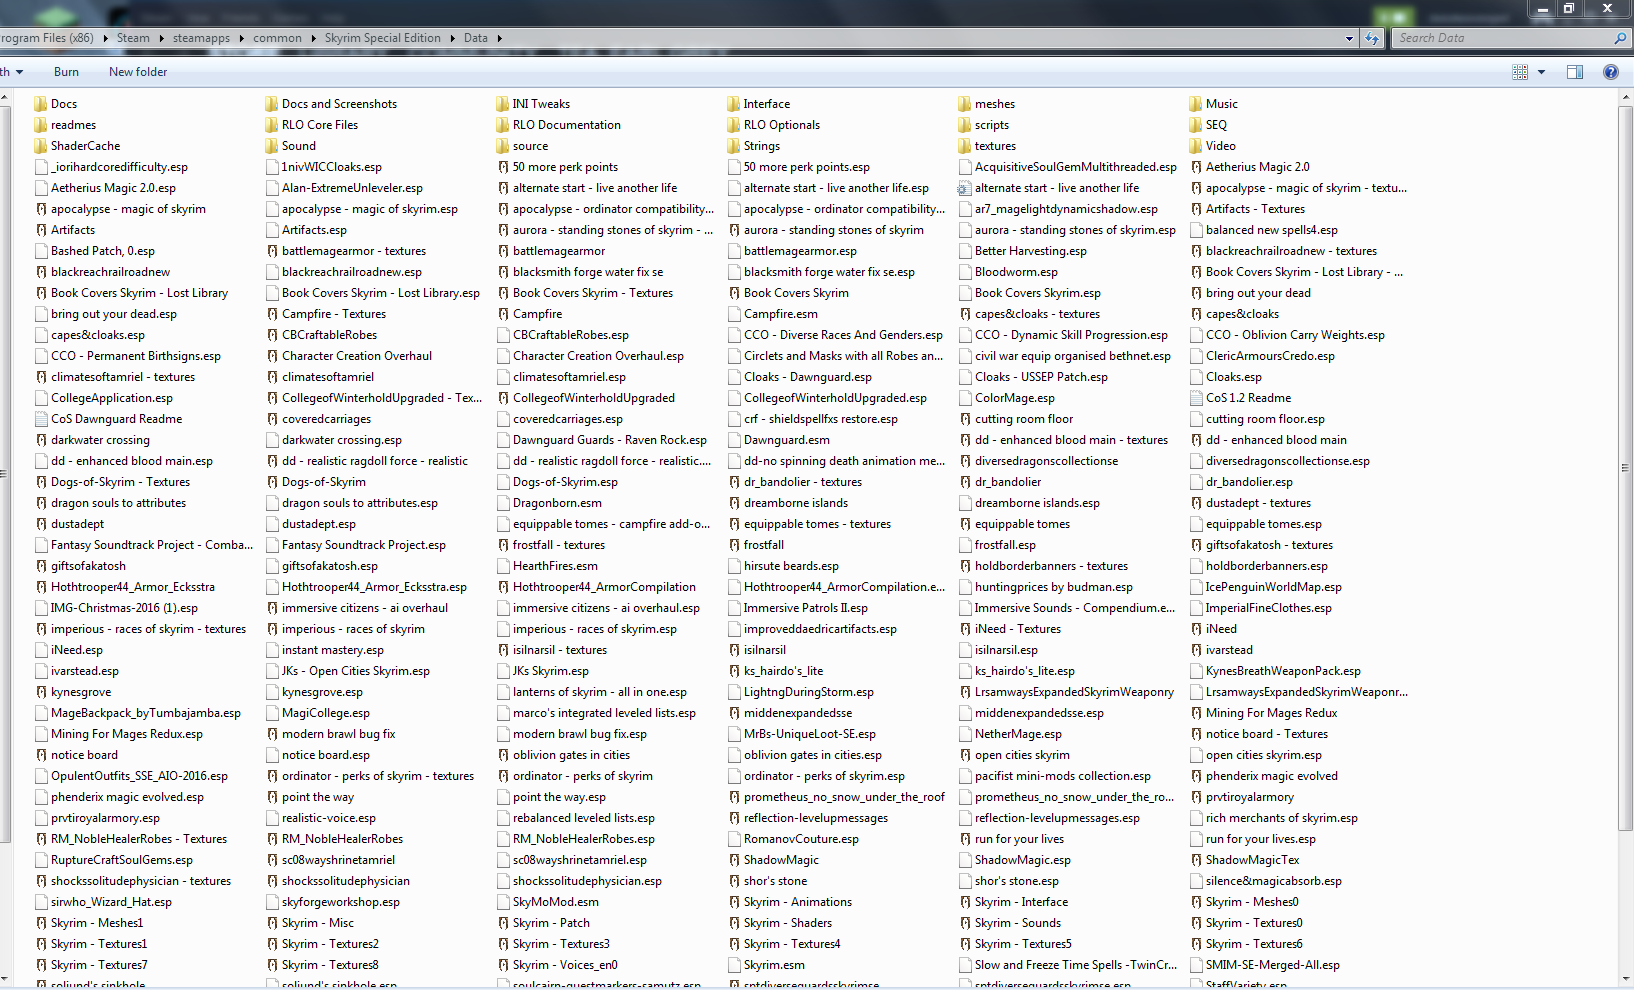Select the Video folder name
Image resolution: width=1634 pixels, height=990 pixels.
coord(1220,146)
